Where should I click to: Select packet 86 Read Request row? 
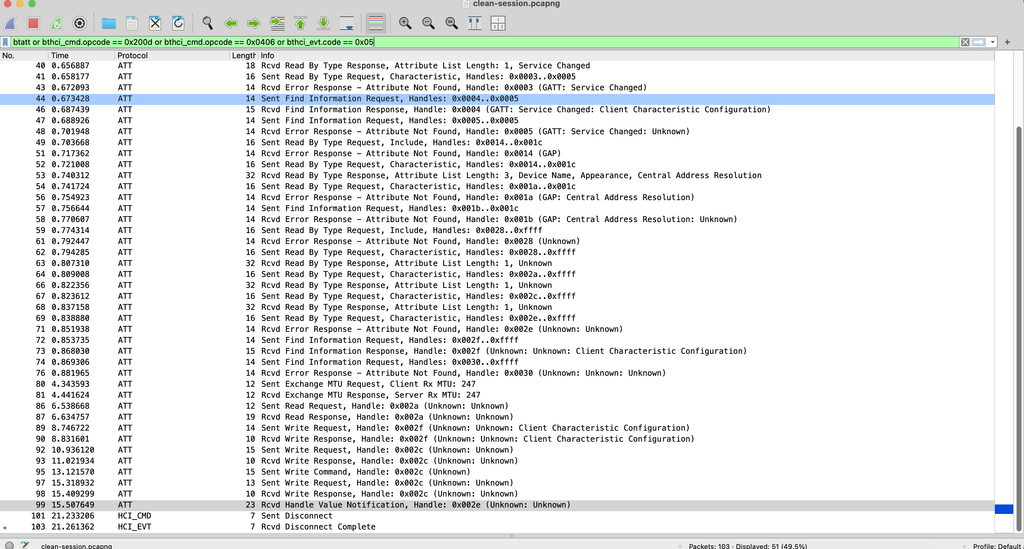click(x=497, y=406)
